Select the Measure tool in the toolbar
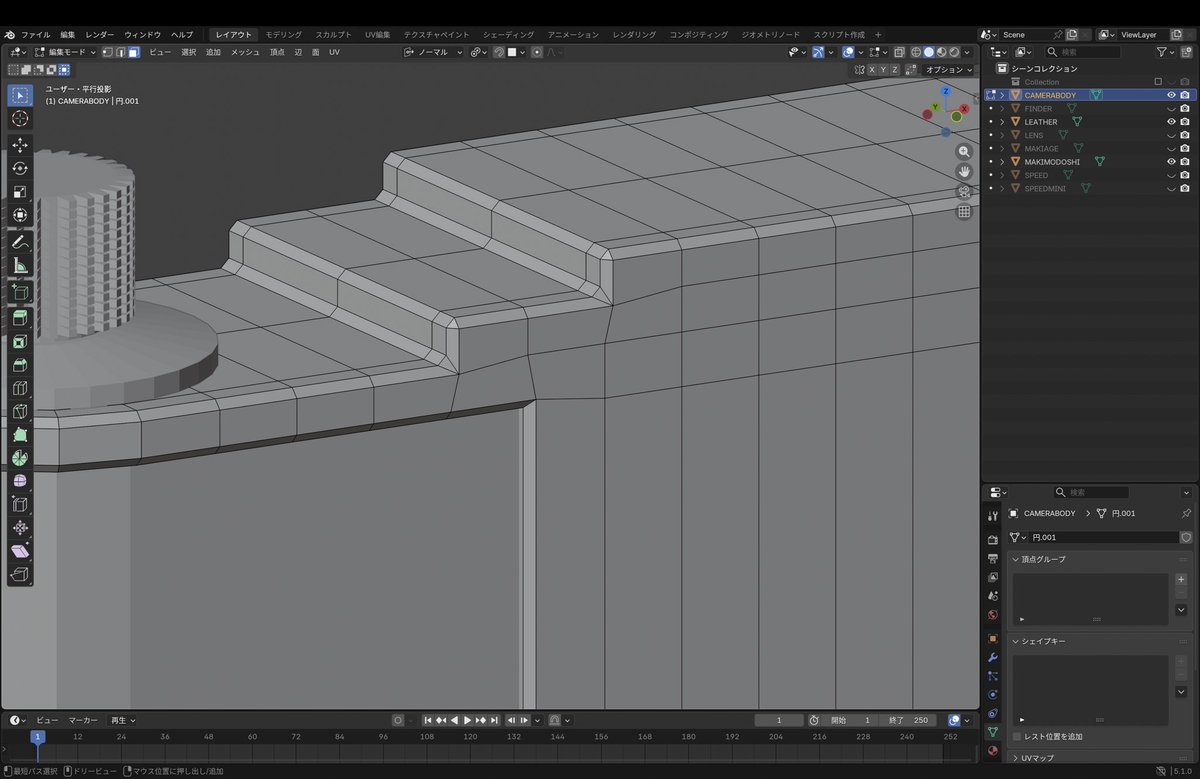Screen dimensions: 1200x779 [20, 265]
